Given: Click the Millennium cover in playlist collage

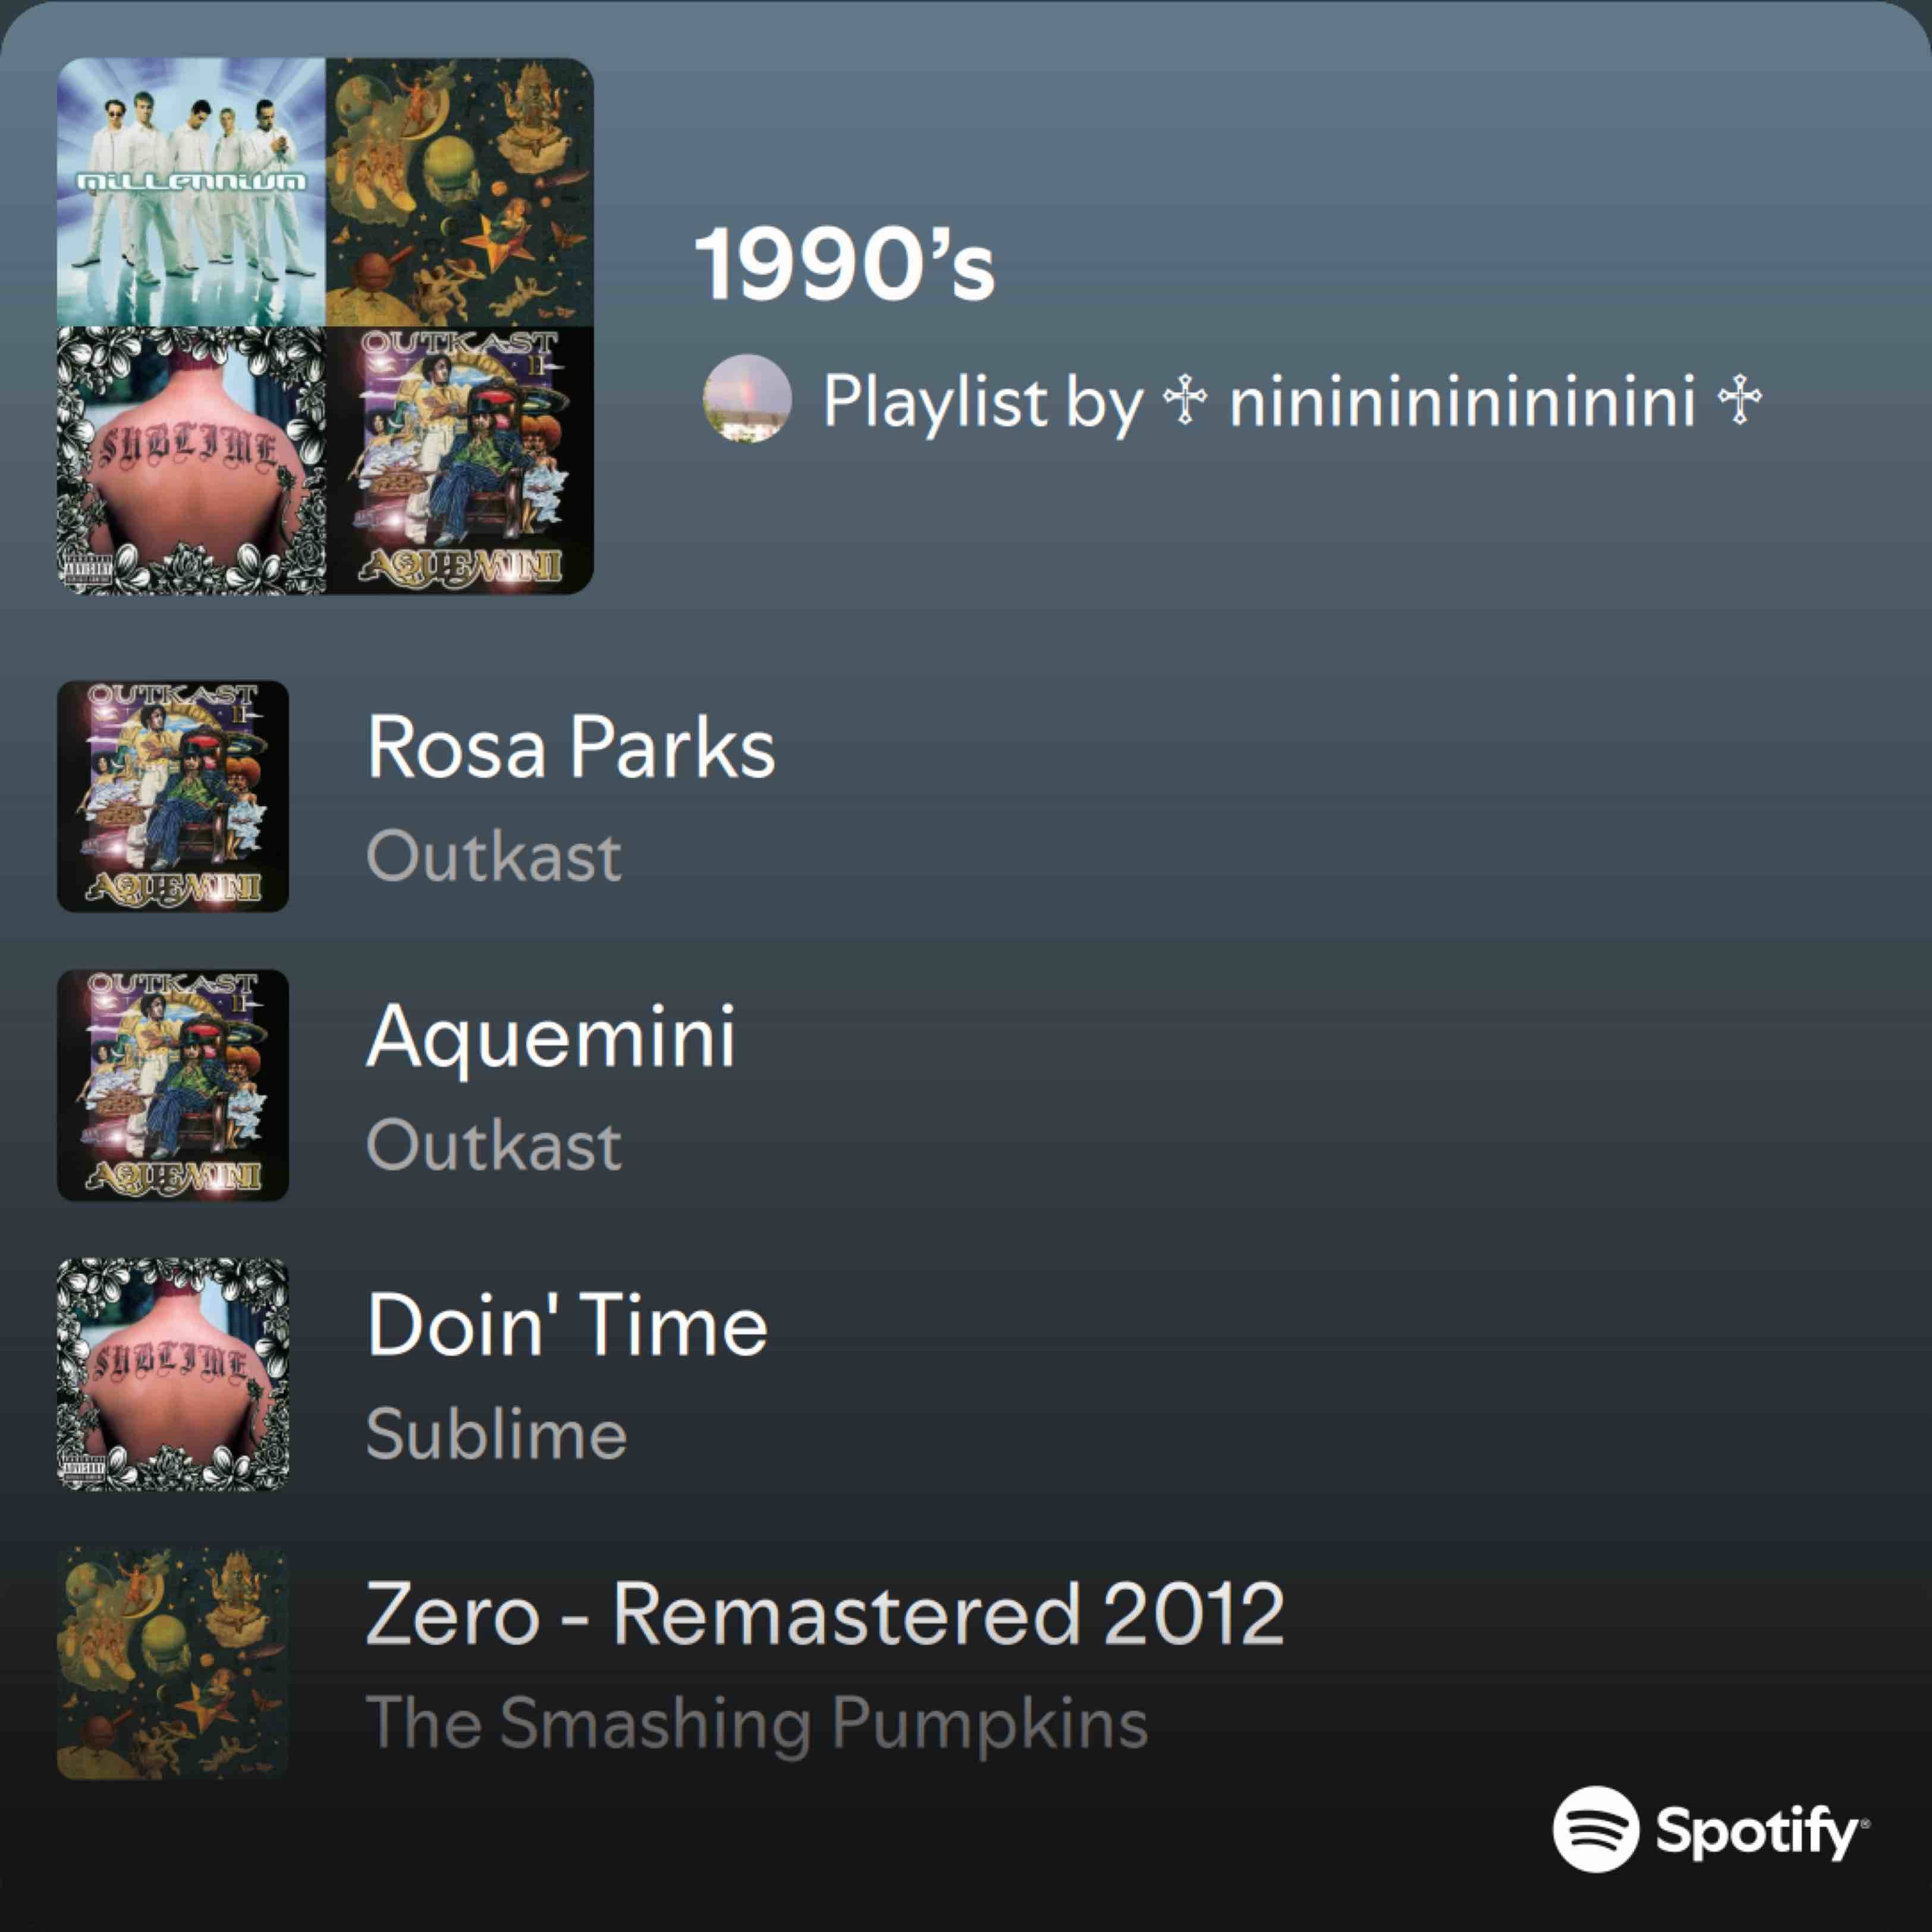Looking at the screenshot, I should click(x=191, y=192).
